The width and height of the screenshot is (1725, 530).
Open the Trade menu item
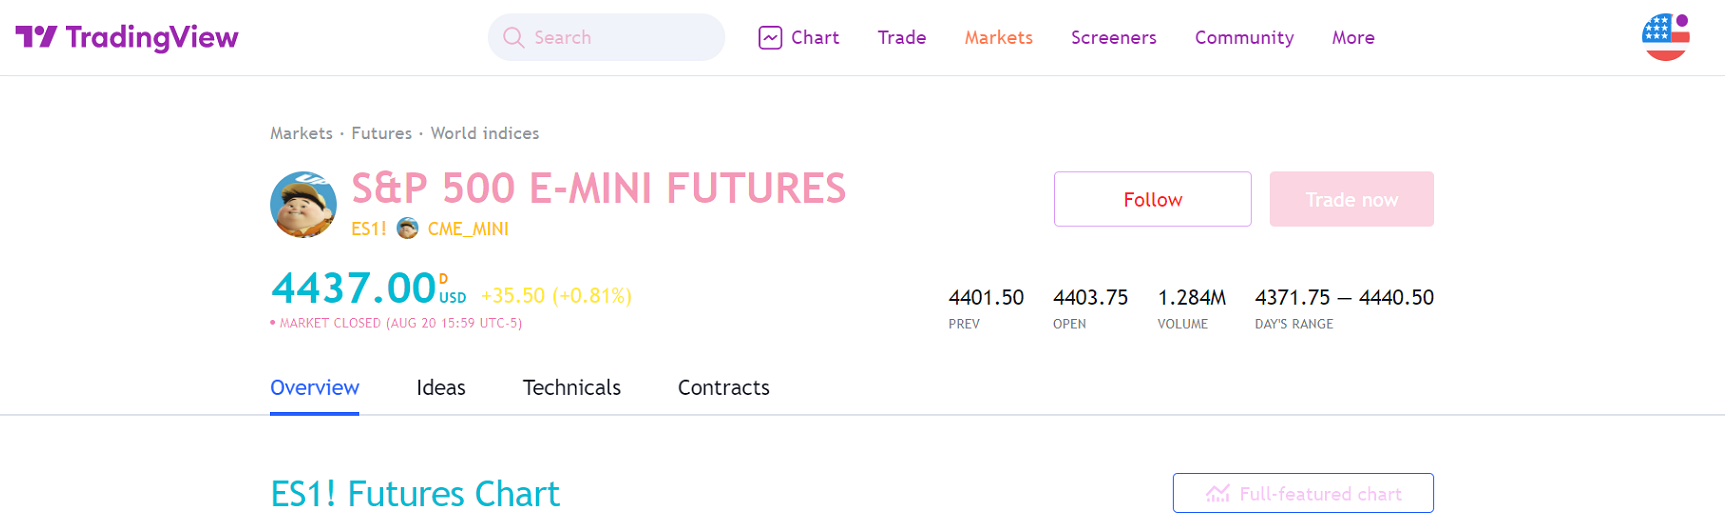coord(901,38)
